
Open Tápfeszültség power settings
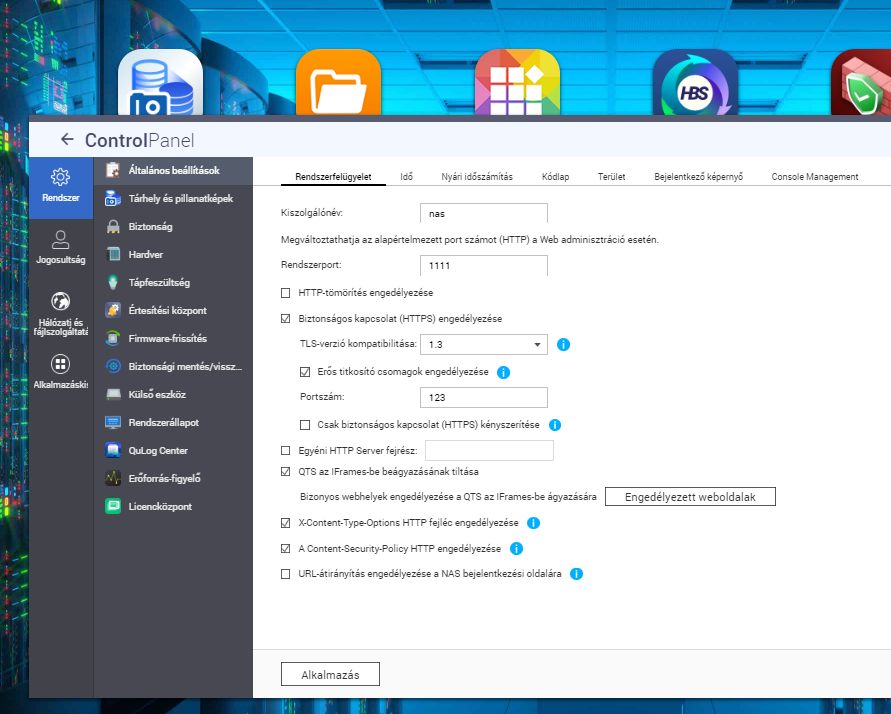[x=173, y=282]
